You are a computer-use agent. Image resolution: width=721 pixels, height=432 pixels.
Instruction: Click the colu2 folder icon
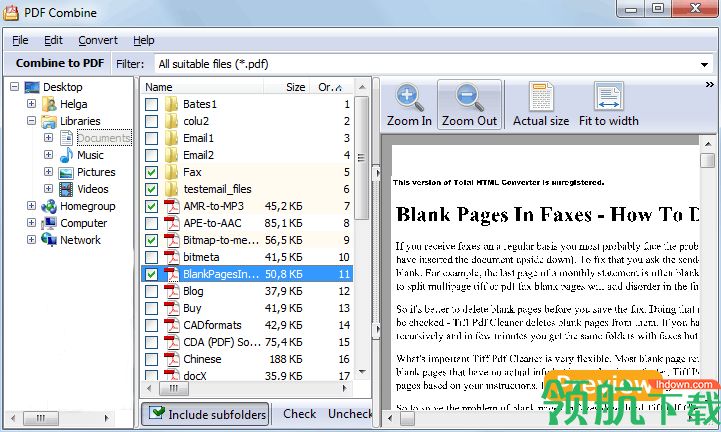coord(172,121)
